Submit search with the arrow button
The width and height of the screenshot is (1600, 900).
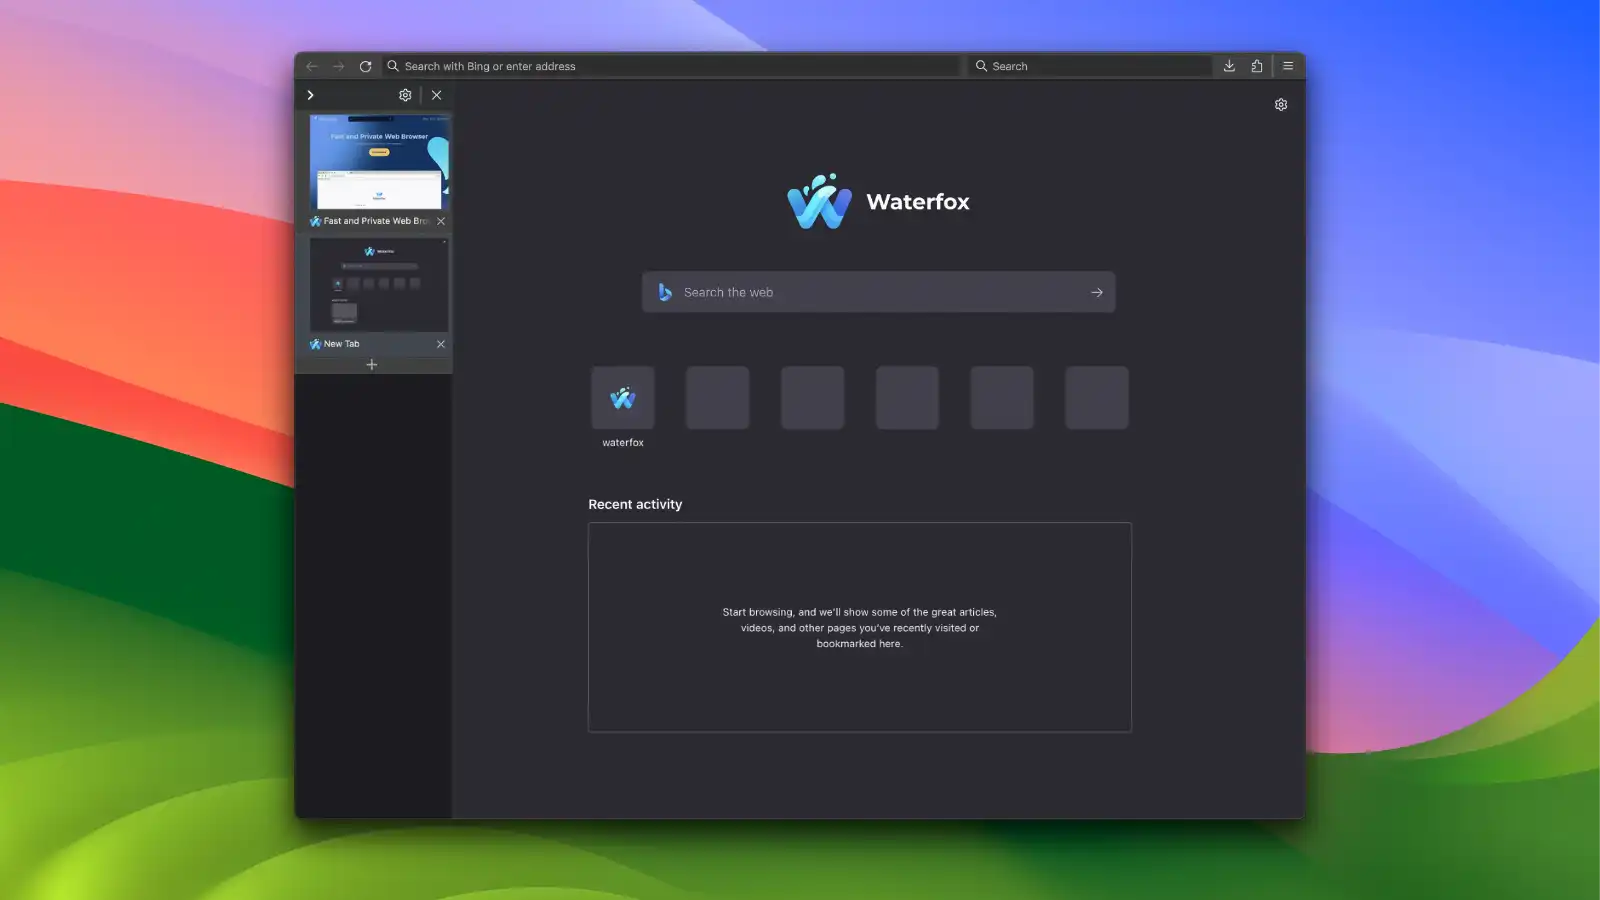coord(1097,292)
